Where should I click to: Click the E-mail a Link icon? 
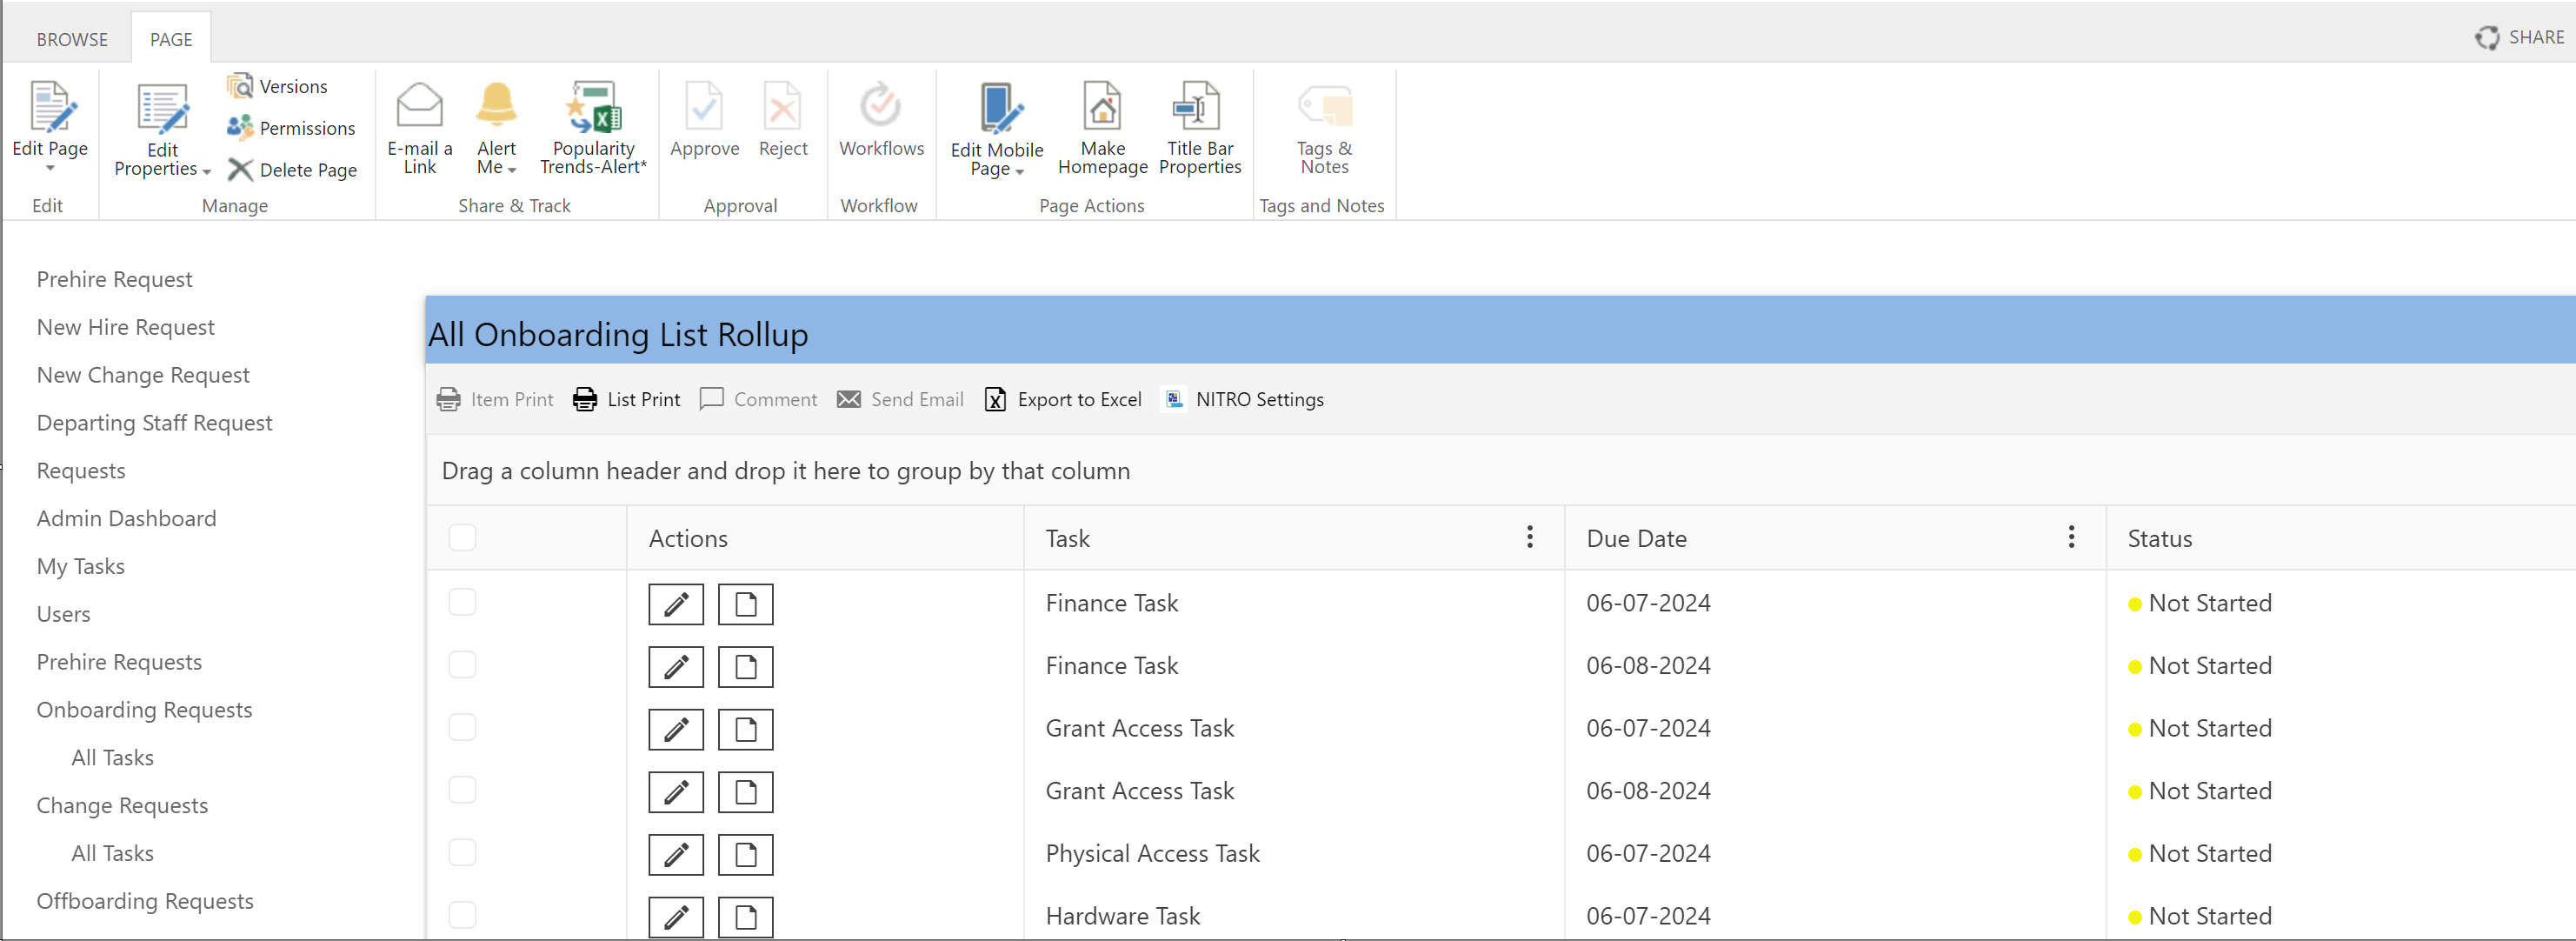coord(417,125)
